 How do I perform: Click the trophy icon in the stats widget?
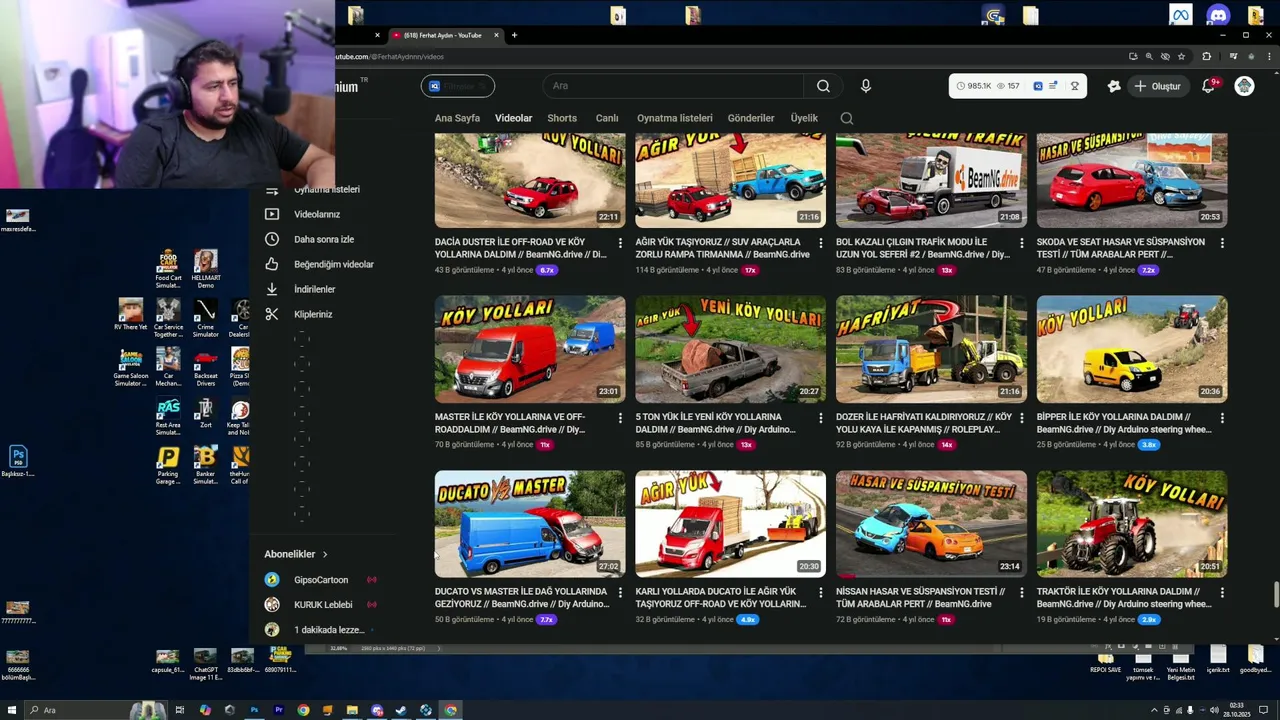(1075, 86)
